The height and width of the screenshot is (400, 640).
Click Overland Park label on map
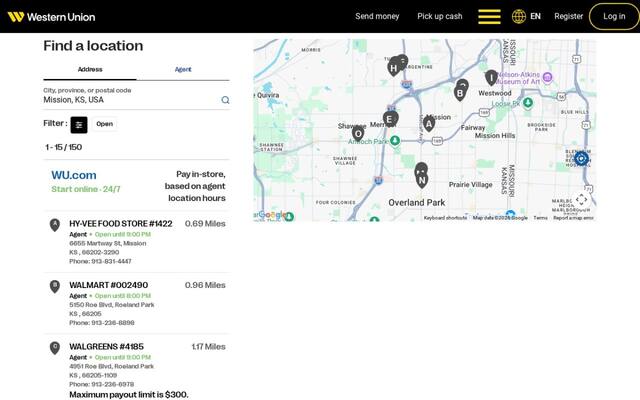coord(417,203)
